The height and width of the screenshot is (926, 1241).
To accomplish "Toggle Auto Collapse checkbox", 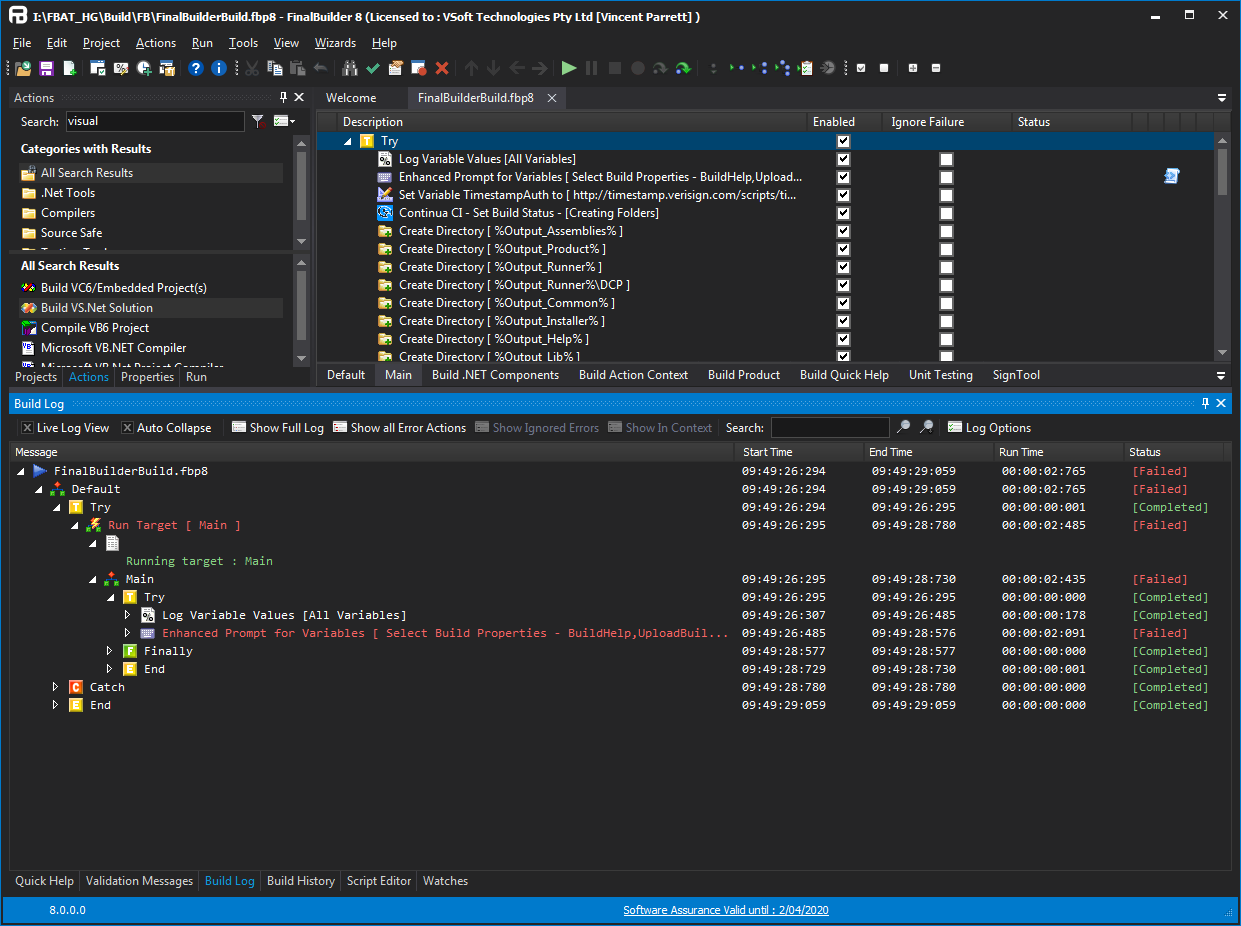I will coord(127,428).
